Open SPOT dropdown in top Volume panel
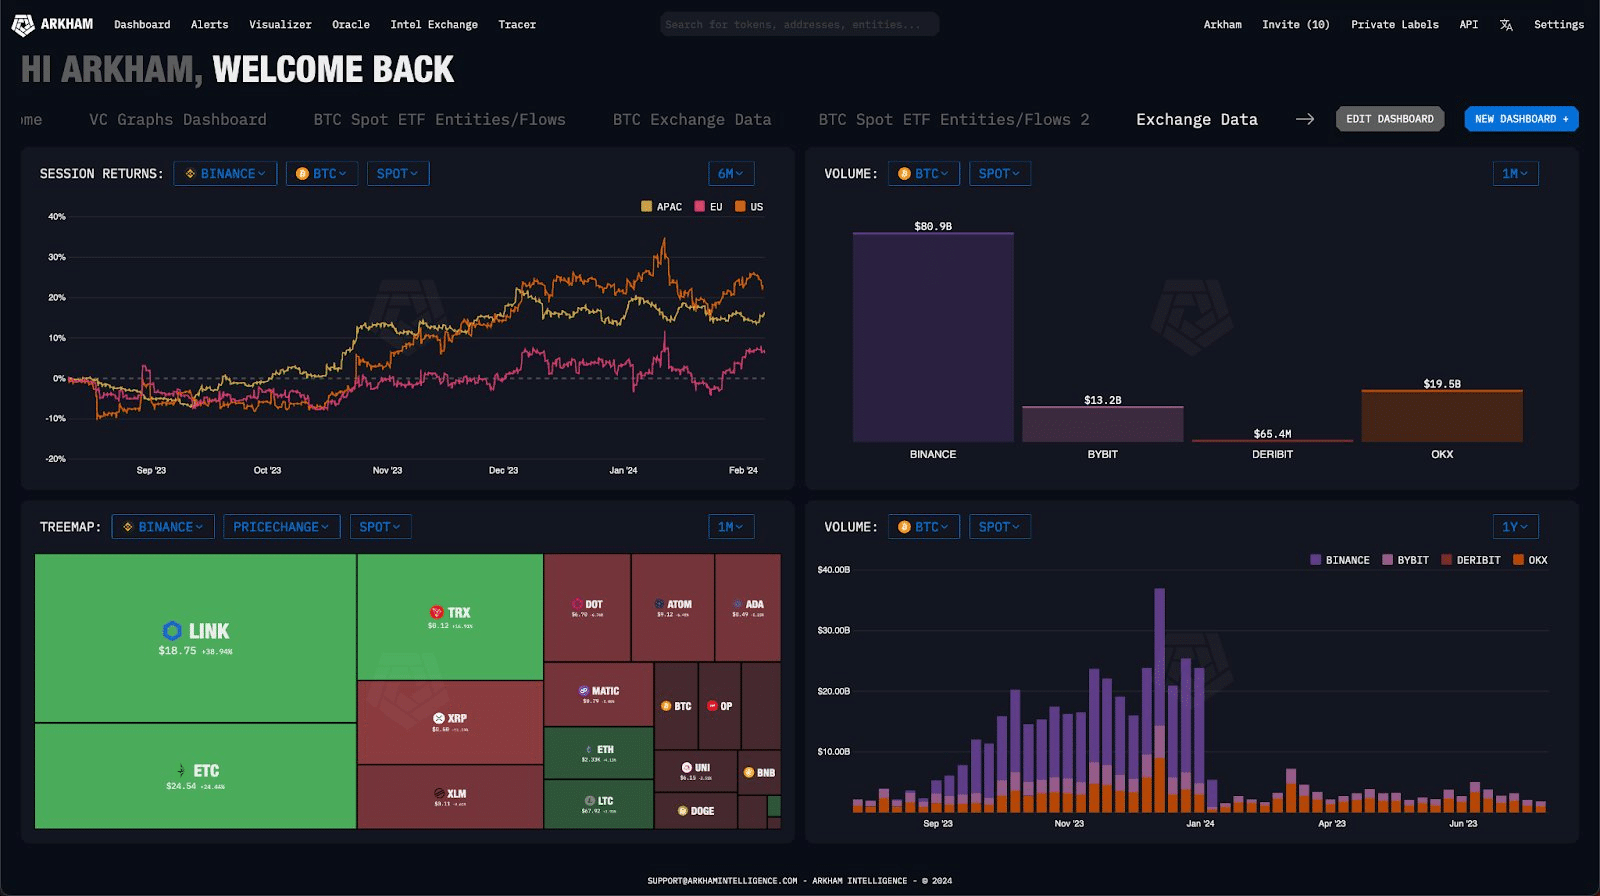1600x896 pixels. [x=1000, y=174]
